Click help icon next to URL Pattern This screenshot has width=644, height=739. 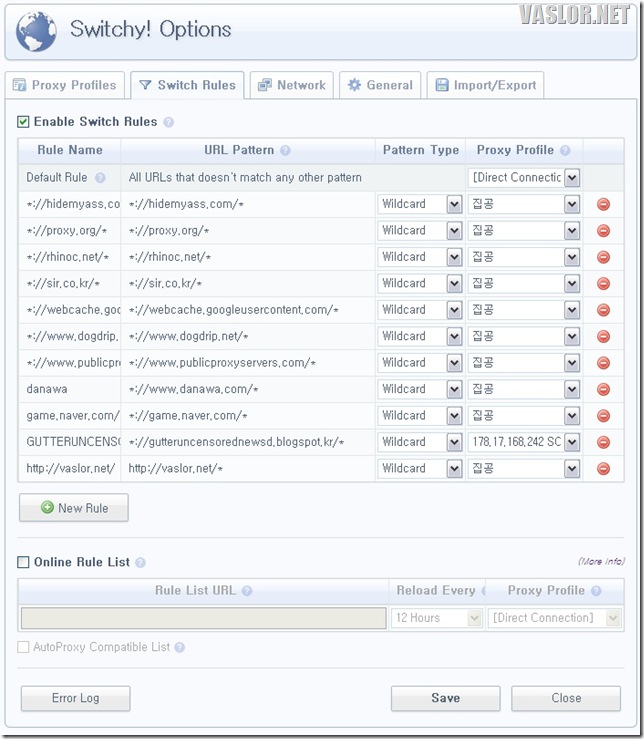pyautogui.click(x=286, y=151)
